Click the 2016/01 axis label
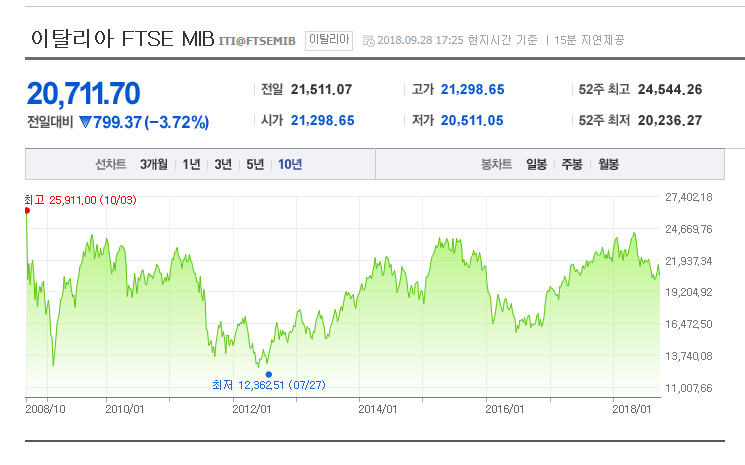This screenshot has height=465, width=745. tap(505, 409)
